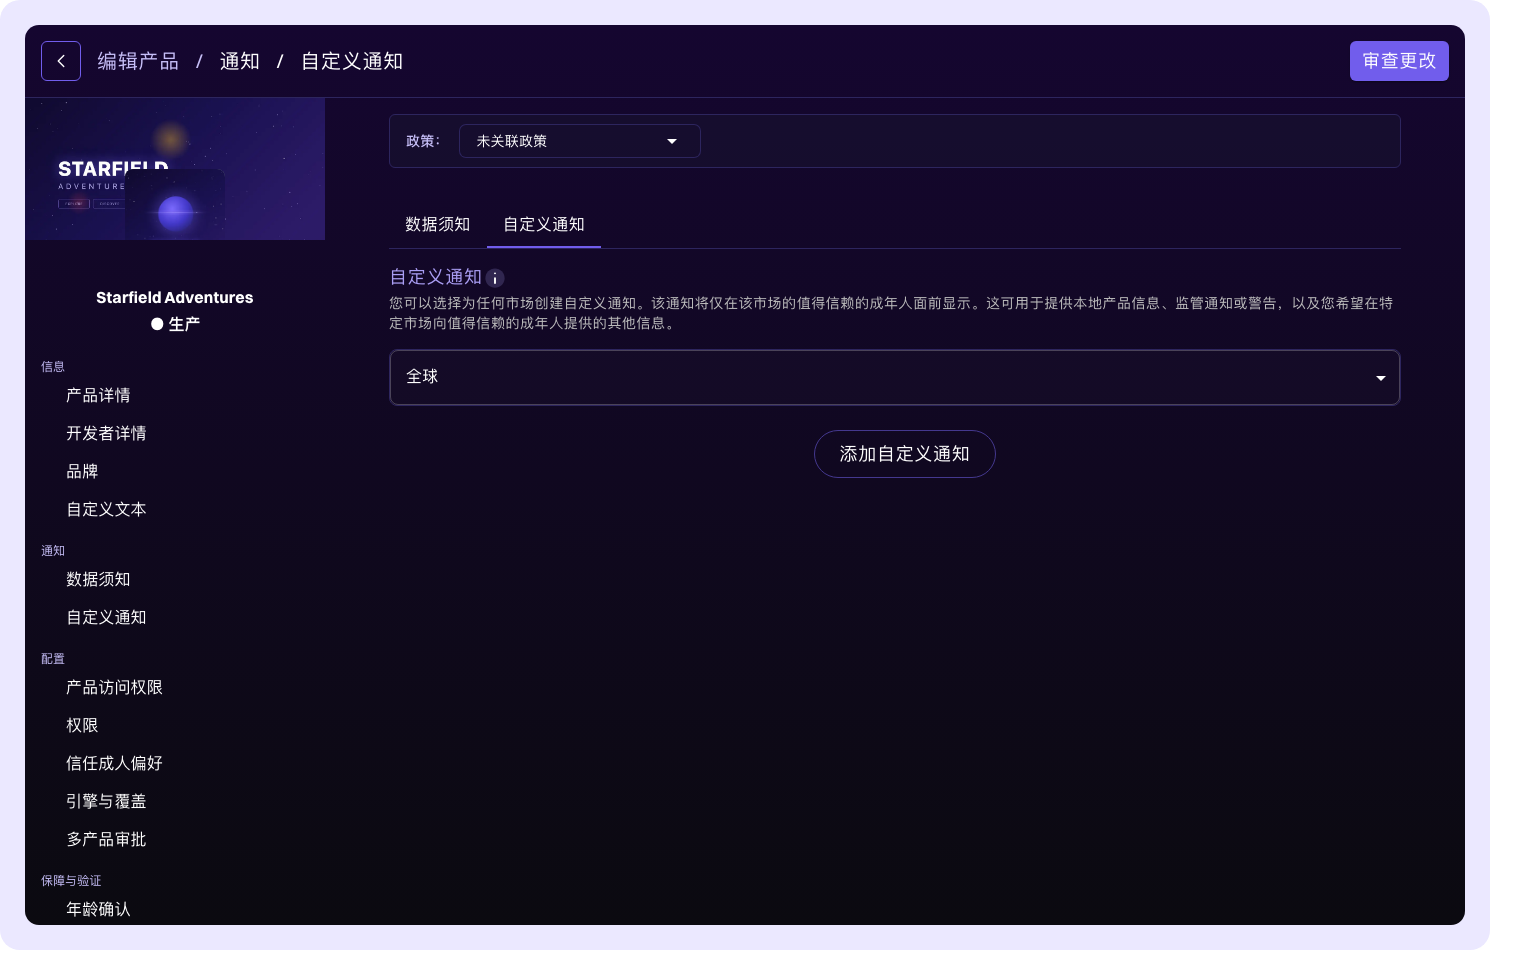
Task: Expand the 全球 market dropdown
Action: (x=895, y=377)
